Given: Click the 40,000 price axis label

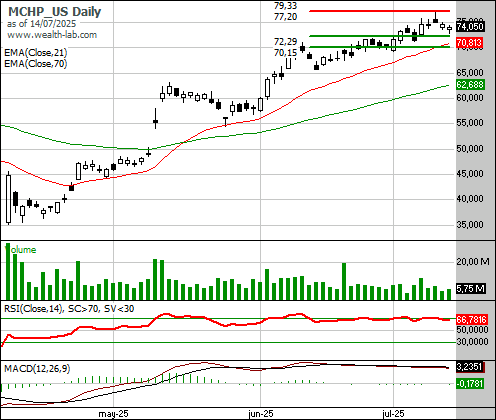Looking at the screenshot, I should click(x=470, y=199).
